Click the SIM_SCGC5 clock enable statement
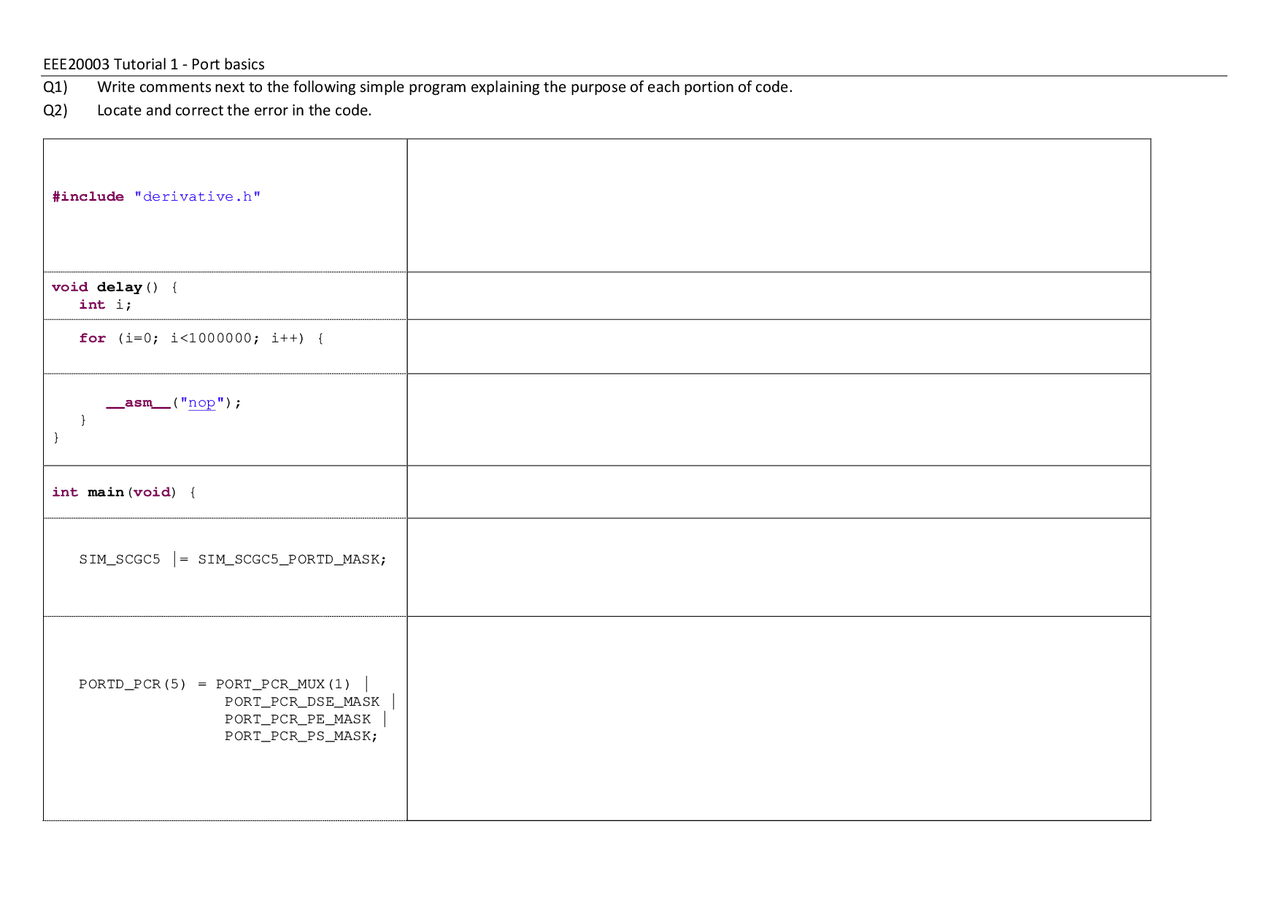Screen dimensions: 1280x905 (233, 559)
